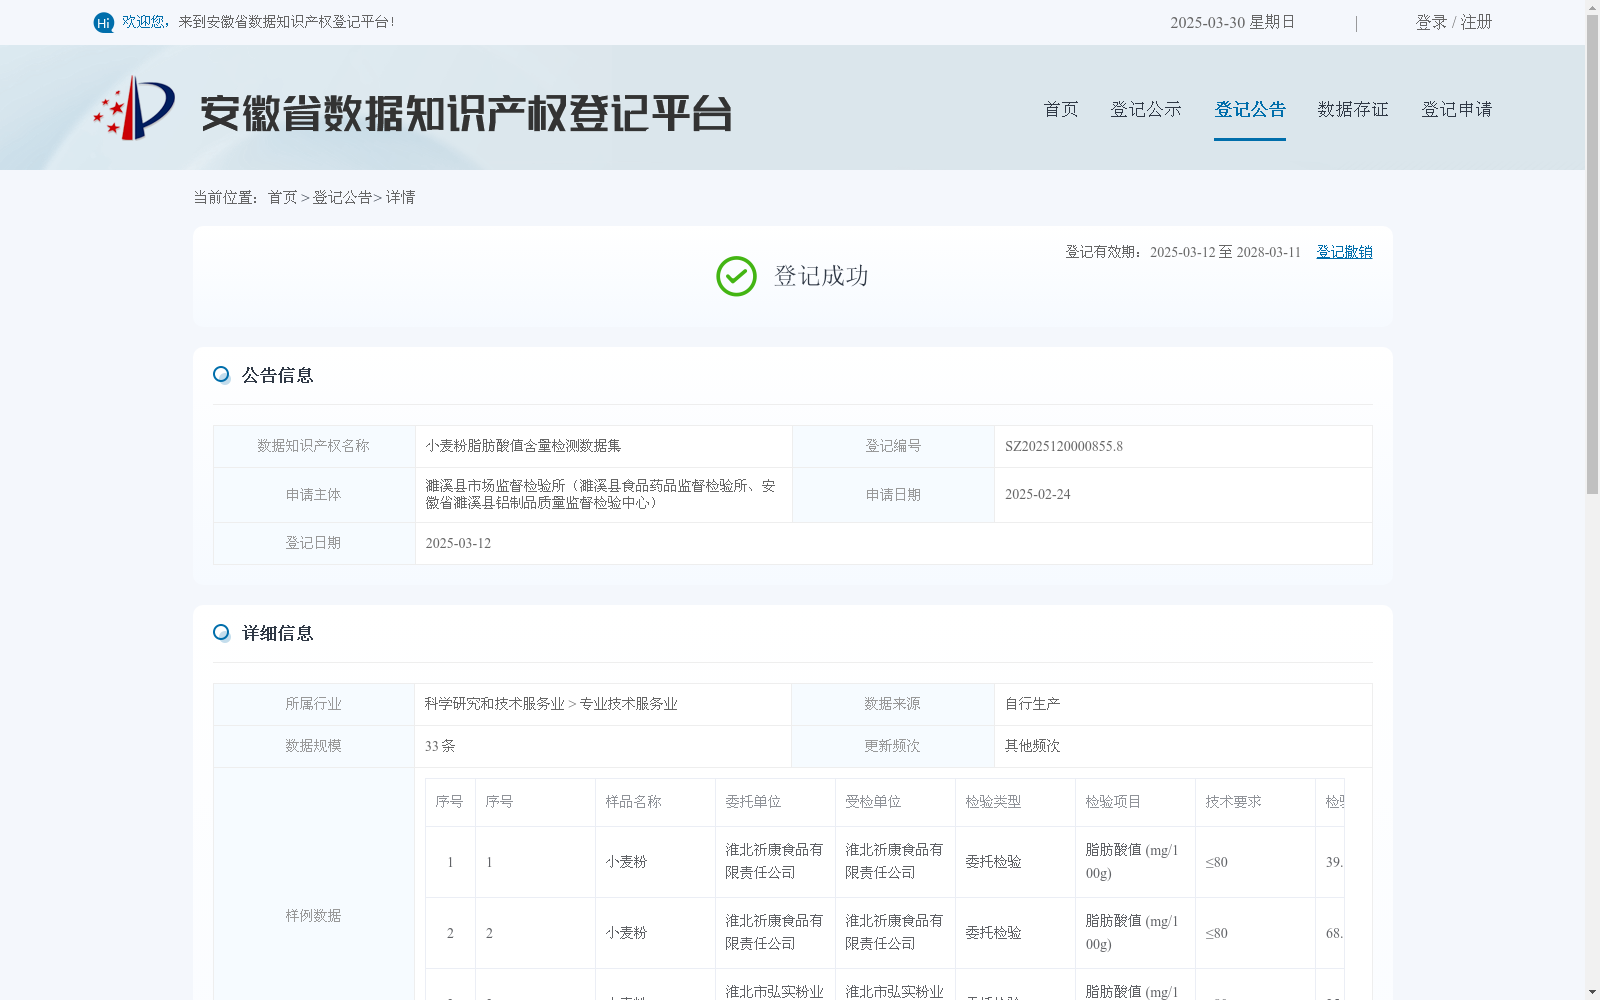Screen dimensions: 1600x1000
Task: Click the 详细信息 section heading
Action: coord(278,633)
